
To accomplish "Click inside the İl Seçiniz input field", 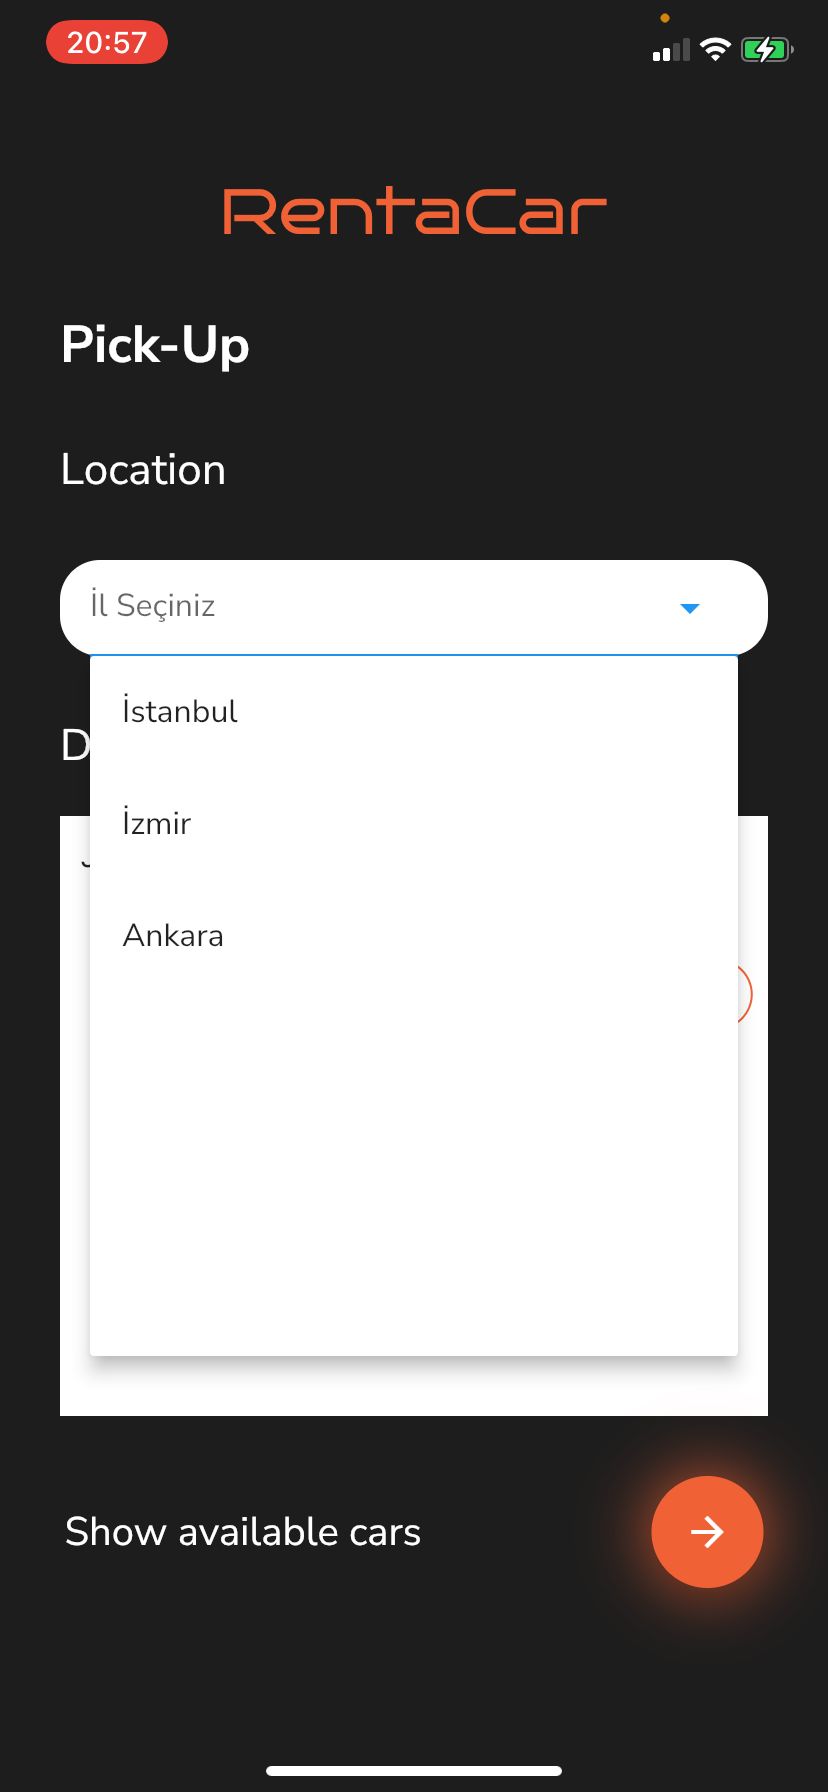I will tap(300, 607).
